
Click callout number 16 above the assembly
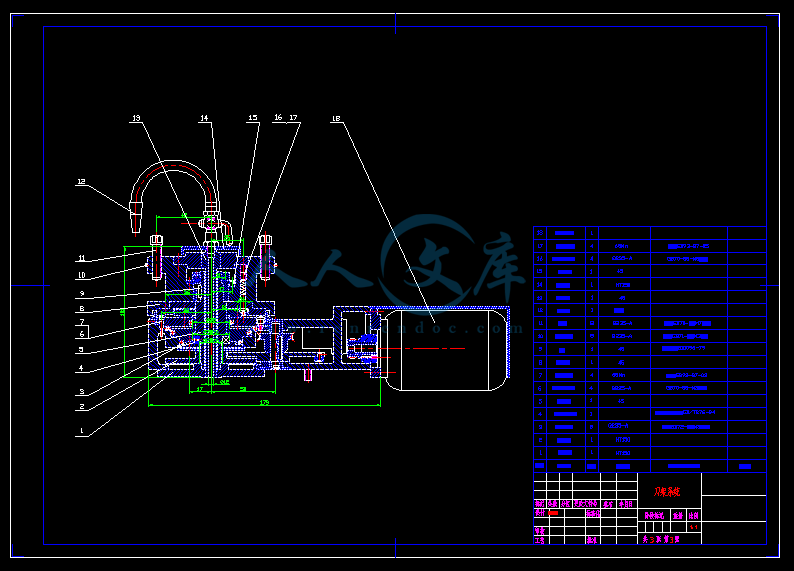pyautogui.click(x=278, y=117)
